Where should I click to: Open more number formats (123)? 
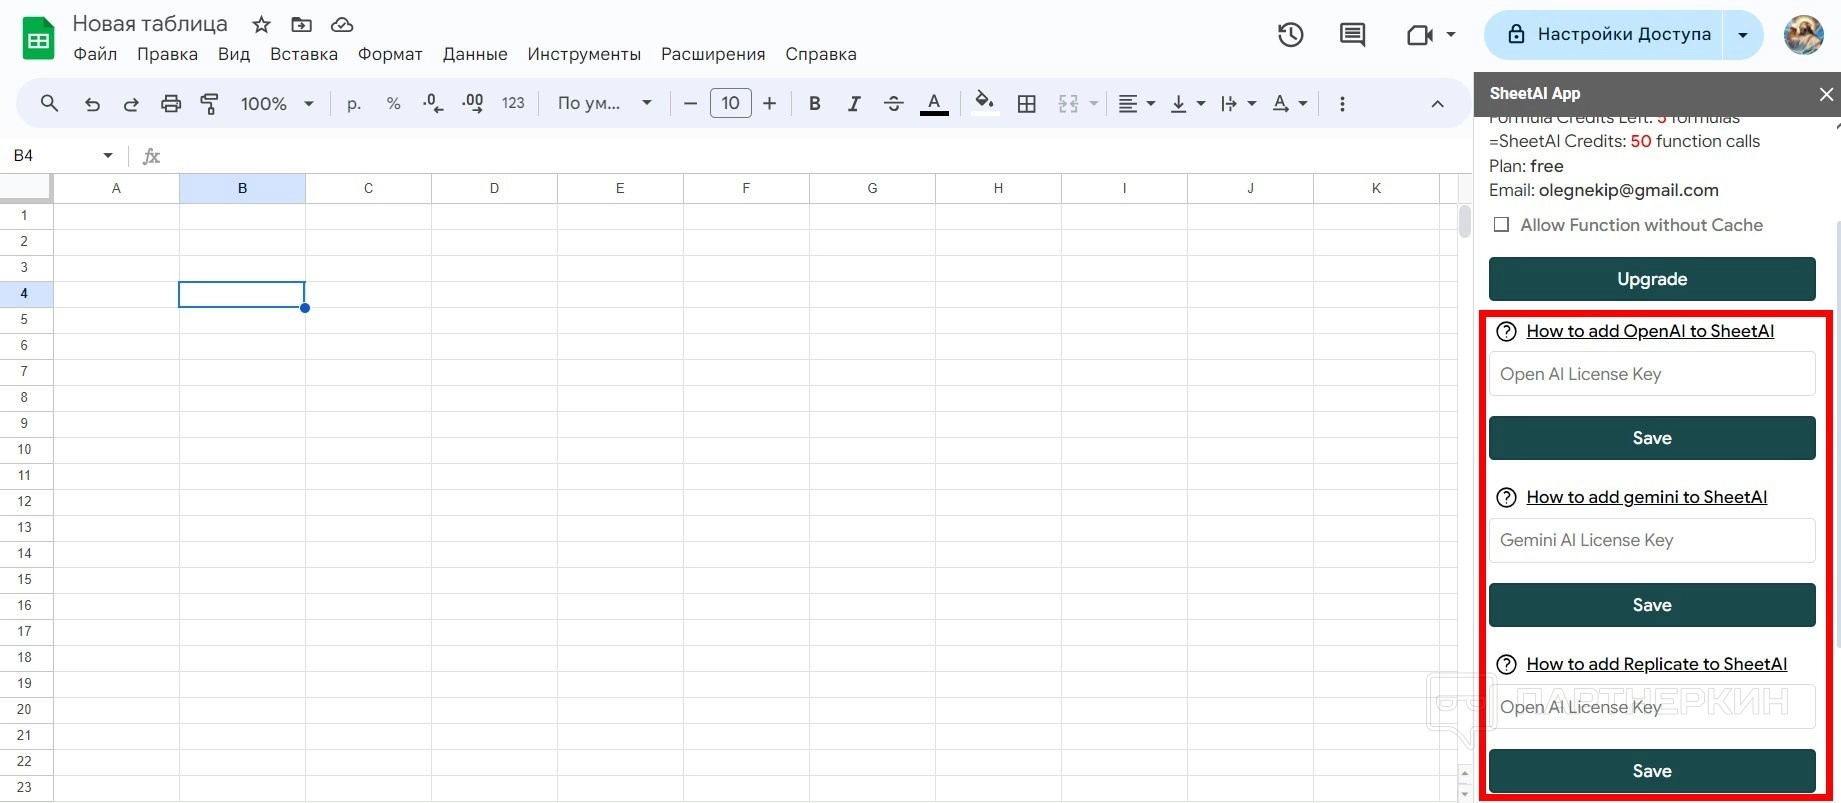[x=513, y=103]
